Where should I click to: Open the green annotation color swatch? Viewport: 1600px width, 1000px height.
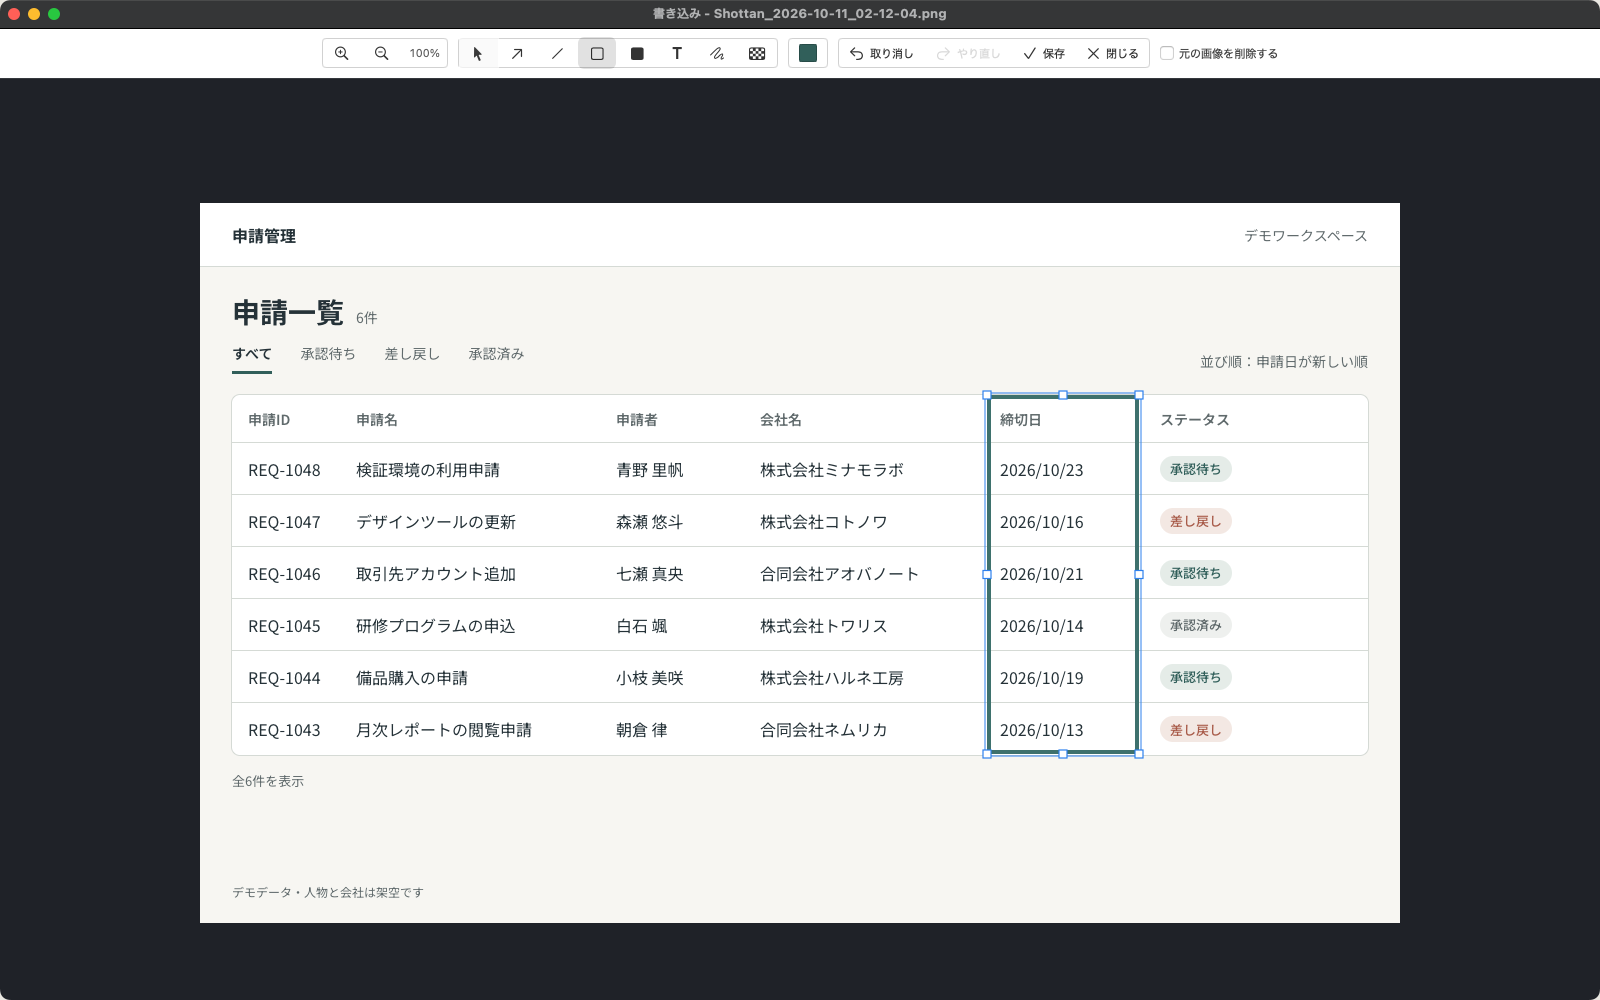808,53
